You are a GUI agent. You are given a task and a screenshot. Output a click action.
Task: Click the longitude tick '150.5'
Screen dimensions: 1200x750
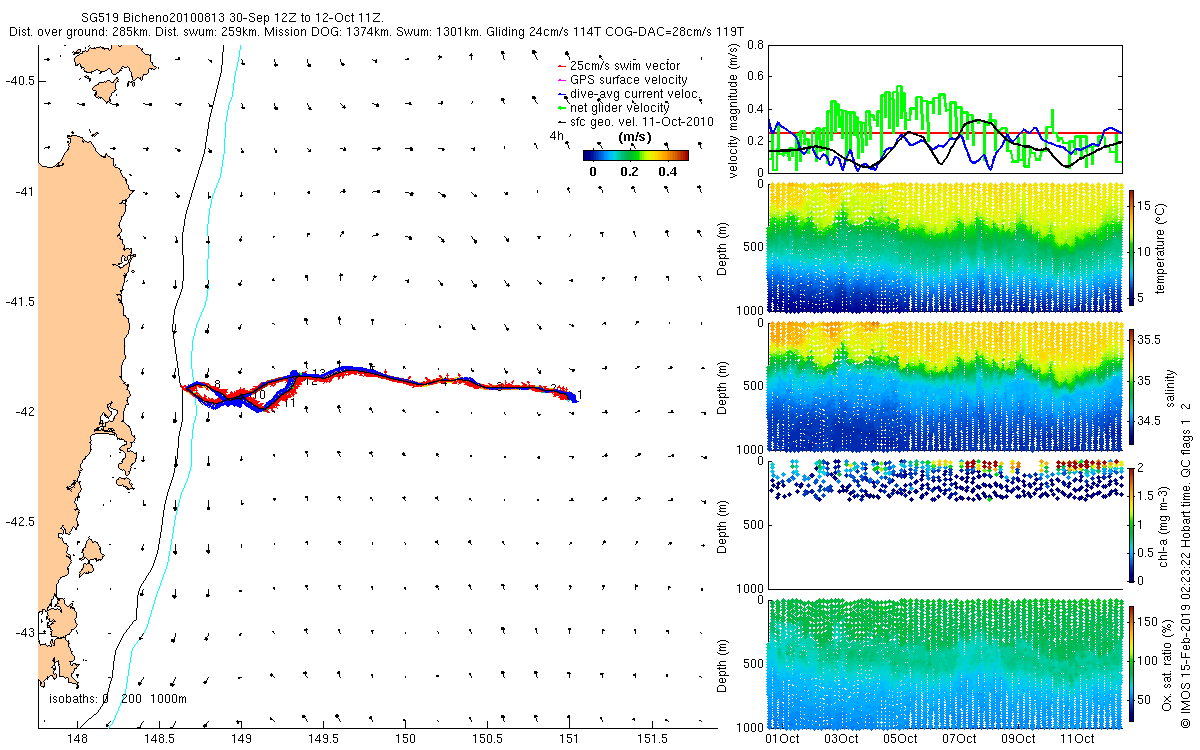(488, 739)
